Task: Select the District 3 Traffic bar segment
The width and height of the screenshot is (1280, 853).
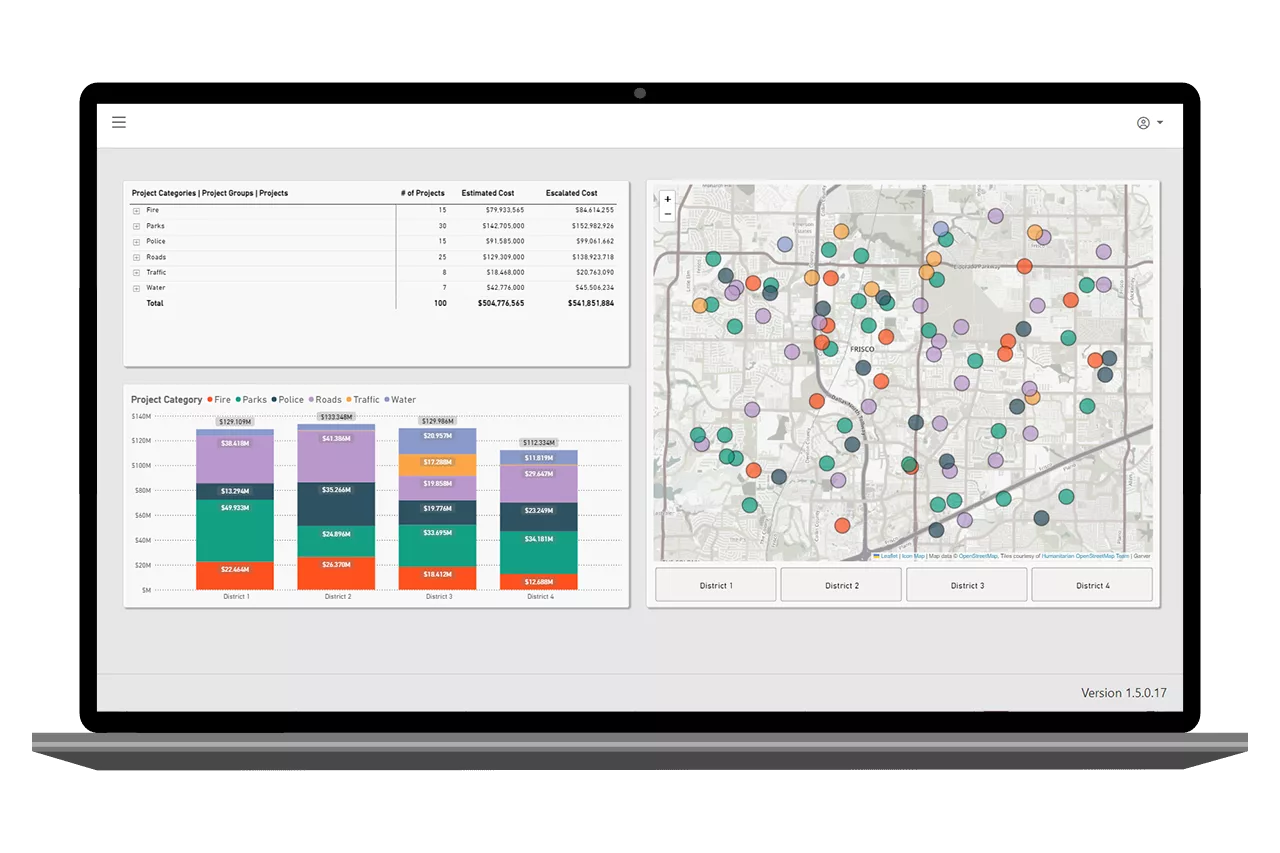Action: tap(437, 464)
